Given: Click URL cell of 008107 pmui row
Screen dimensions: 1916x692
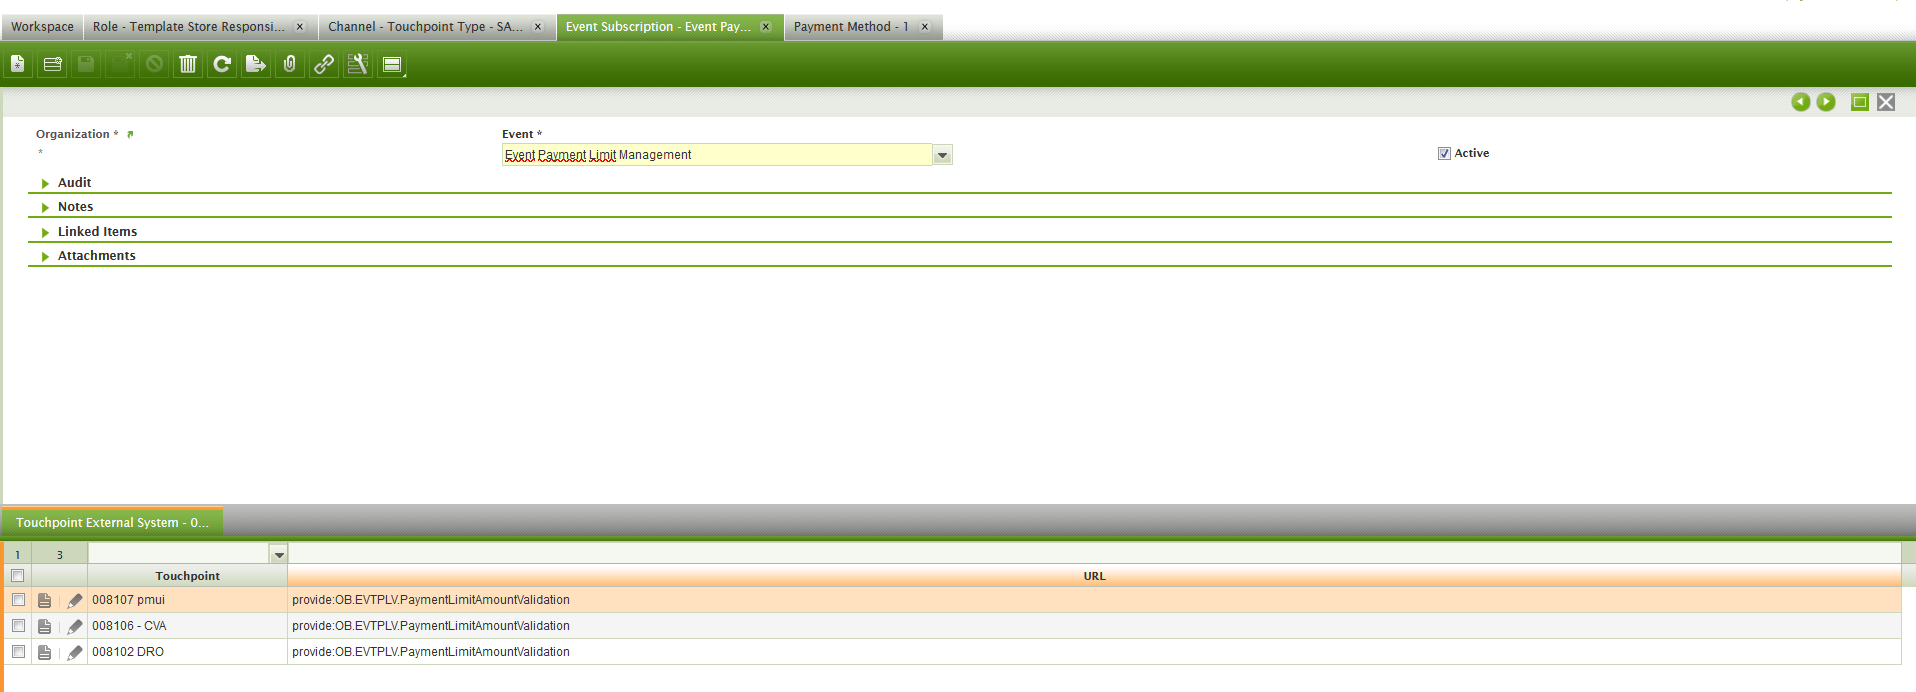Looking at the screenshot, I should click(1094, 600).
